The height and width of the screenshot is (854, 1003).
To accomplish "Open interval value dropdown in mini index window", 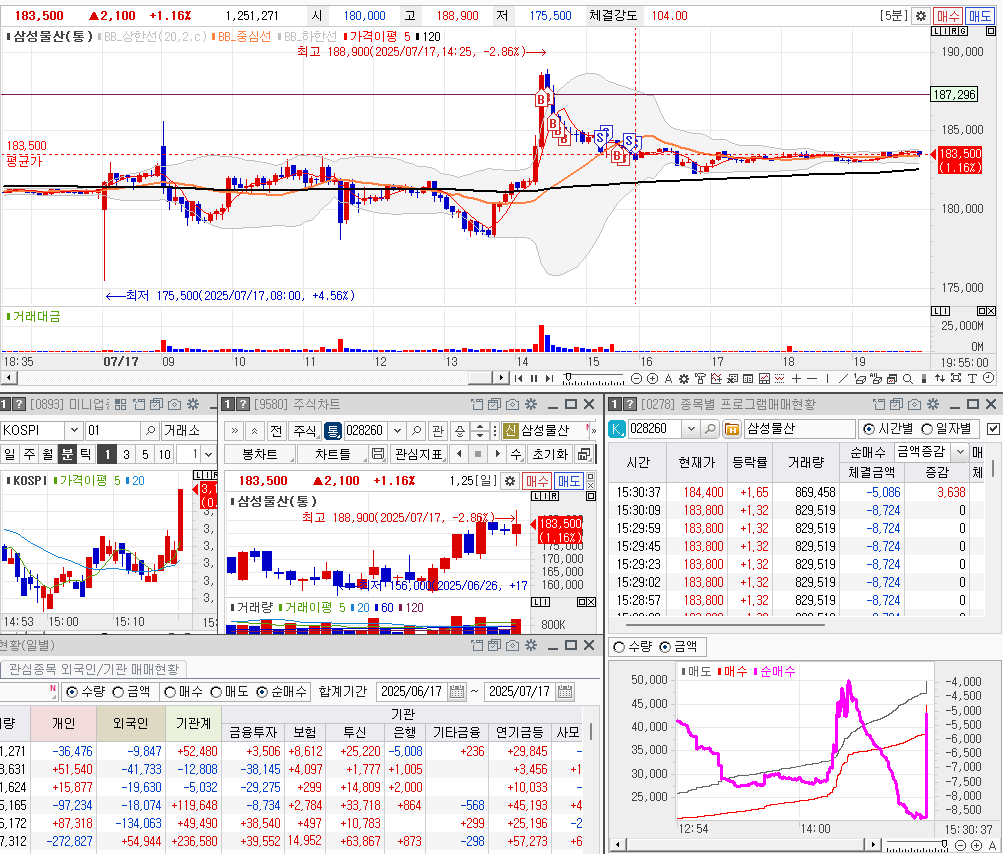I will coord(209,455).
